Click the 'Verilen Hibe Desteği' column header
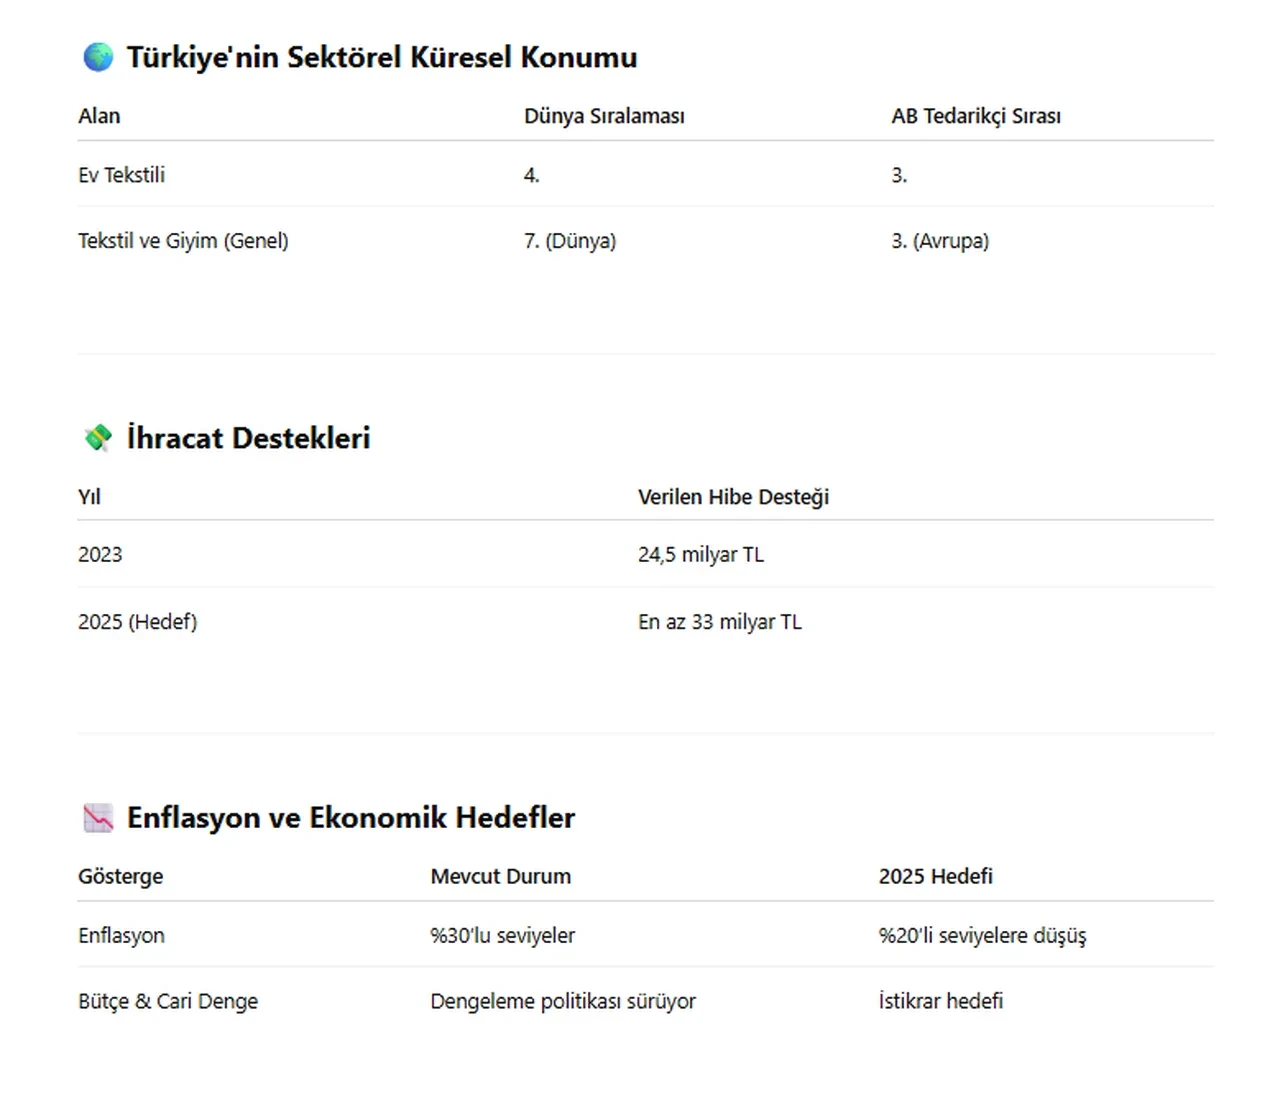Screen dimensions: 1280x1107 tap(733, 497)
